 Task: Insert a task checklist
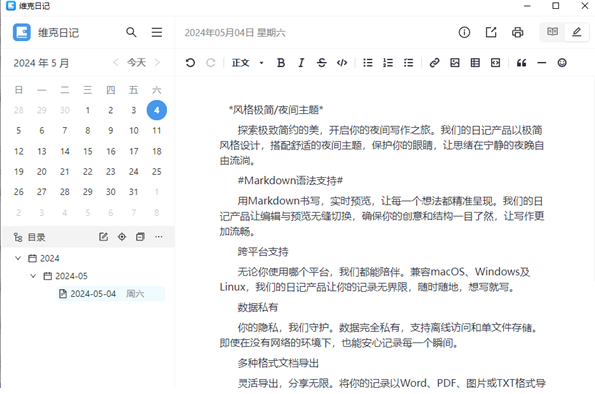pos(408,63)
